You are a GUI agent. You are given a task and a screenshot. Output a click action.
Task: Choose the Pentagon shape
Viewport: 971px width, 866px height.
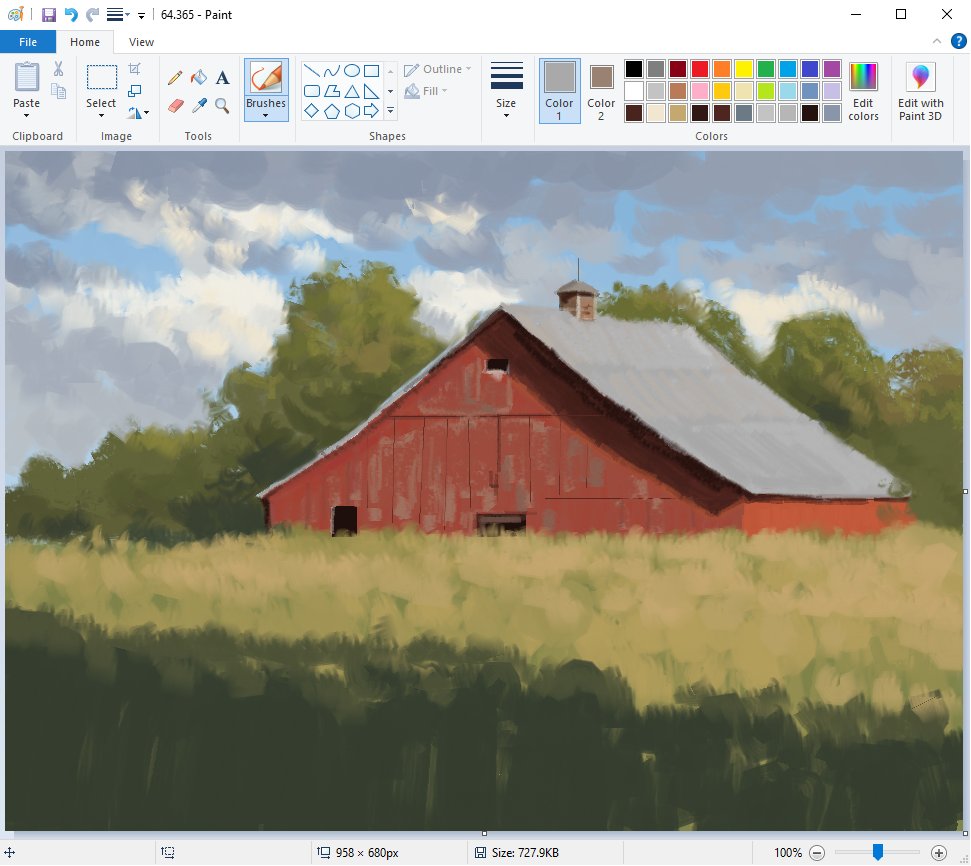pyautogui.click(x=332, y=111)
